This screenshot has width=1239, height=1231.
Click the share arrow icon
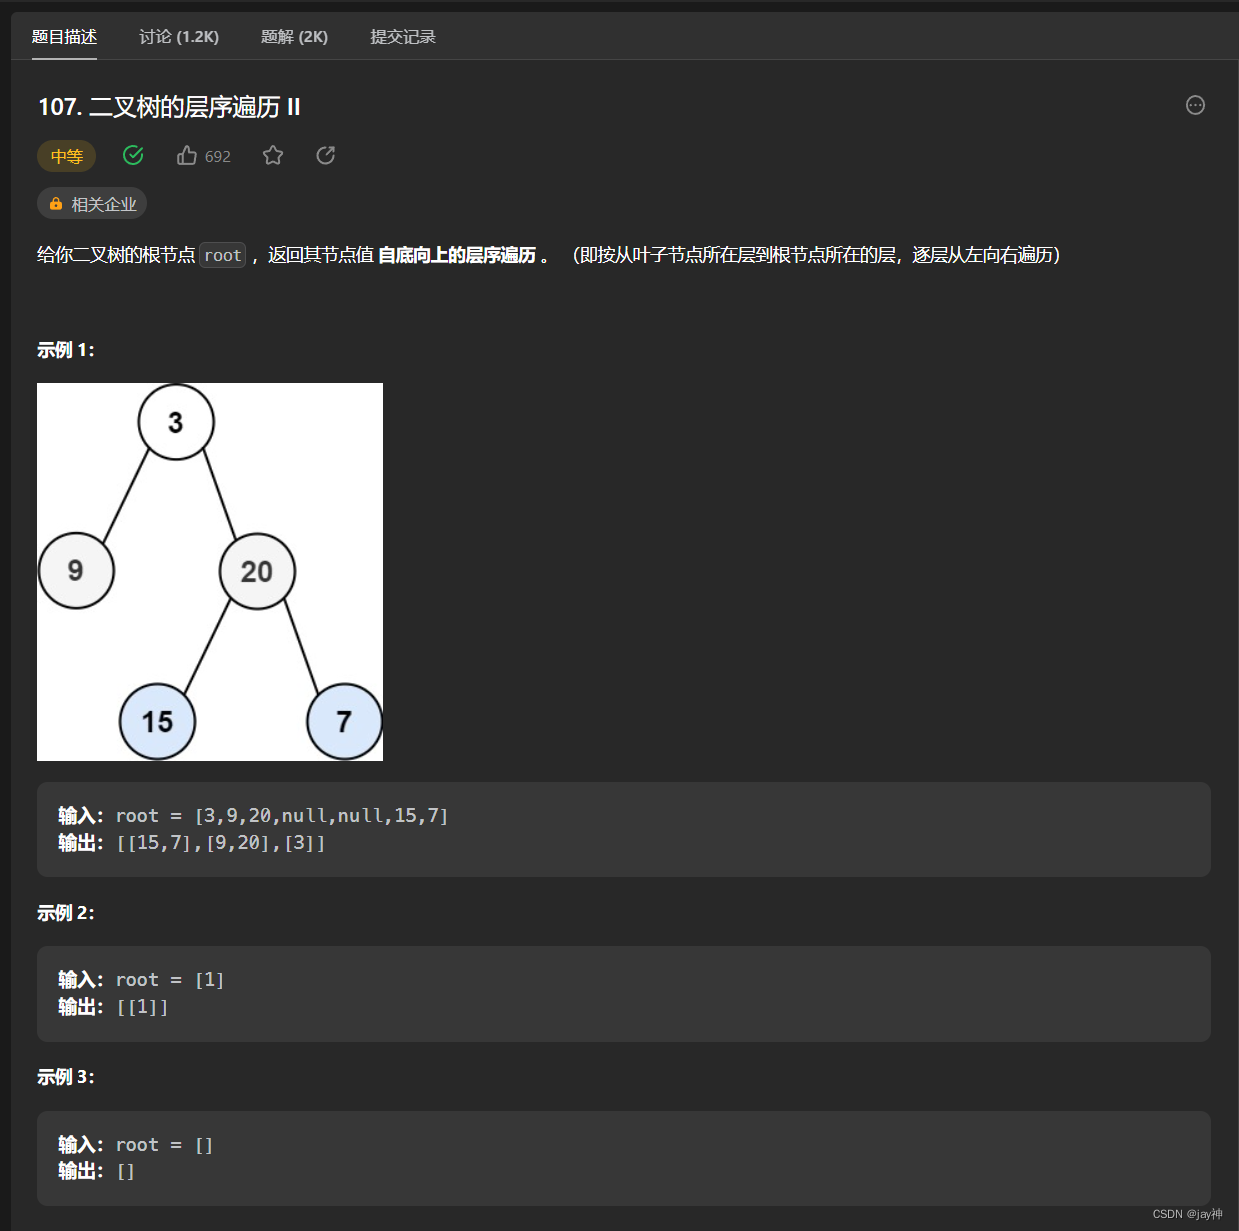click(325, 155)
